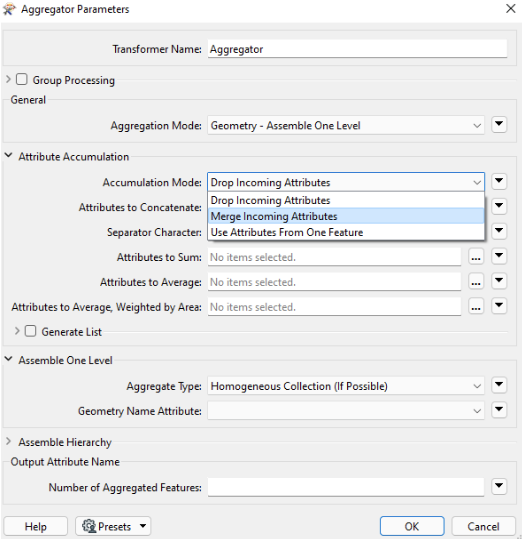Open the Aggregate Type dropdown

pyautogui.click(x=346, y=386)
